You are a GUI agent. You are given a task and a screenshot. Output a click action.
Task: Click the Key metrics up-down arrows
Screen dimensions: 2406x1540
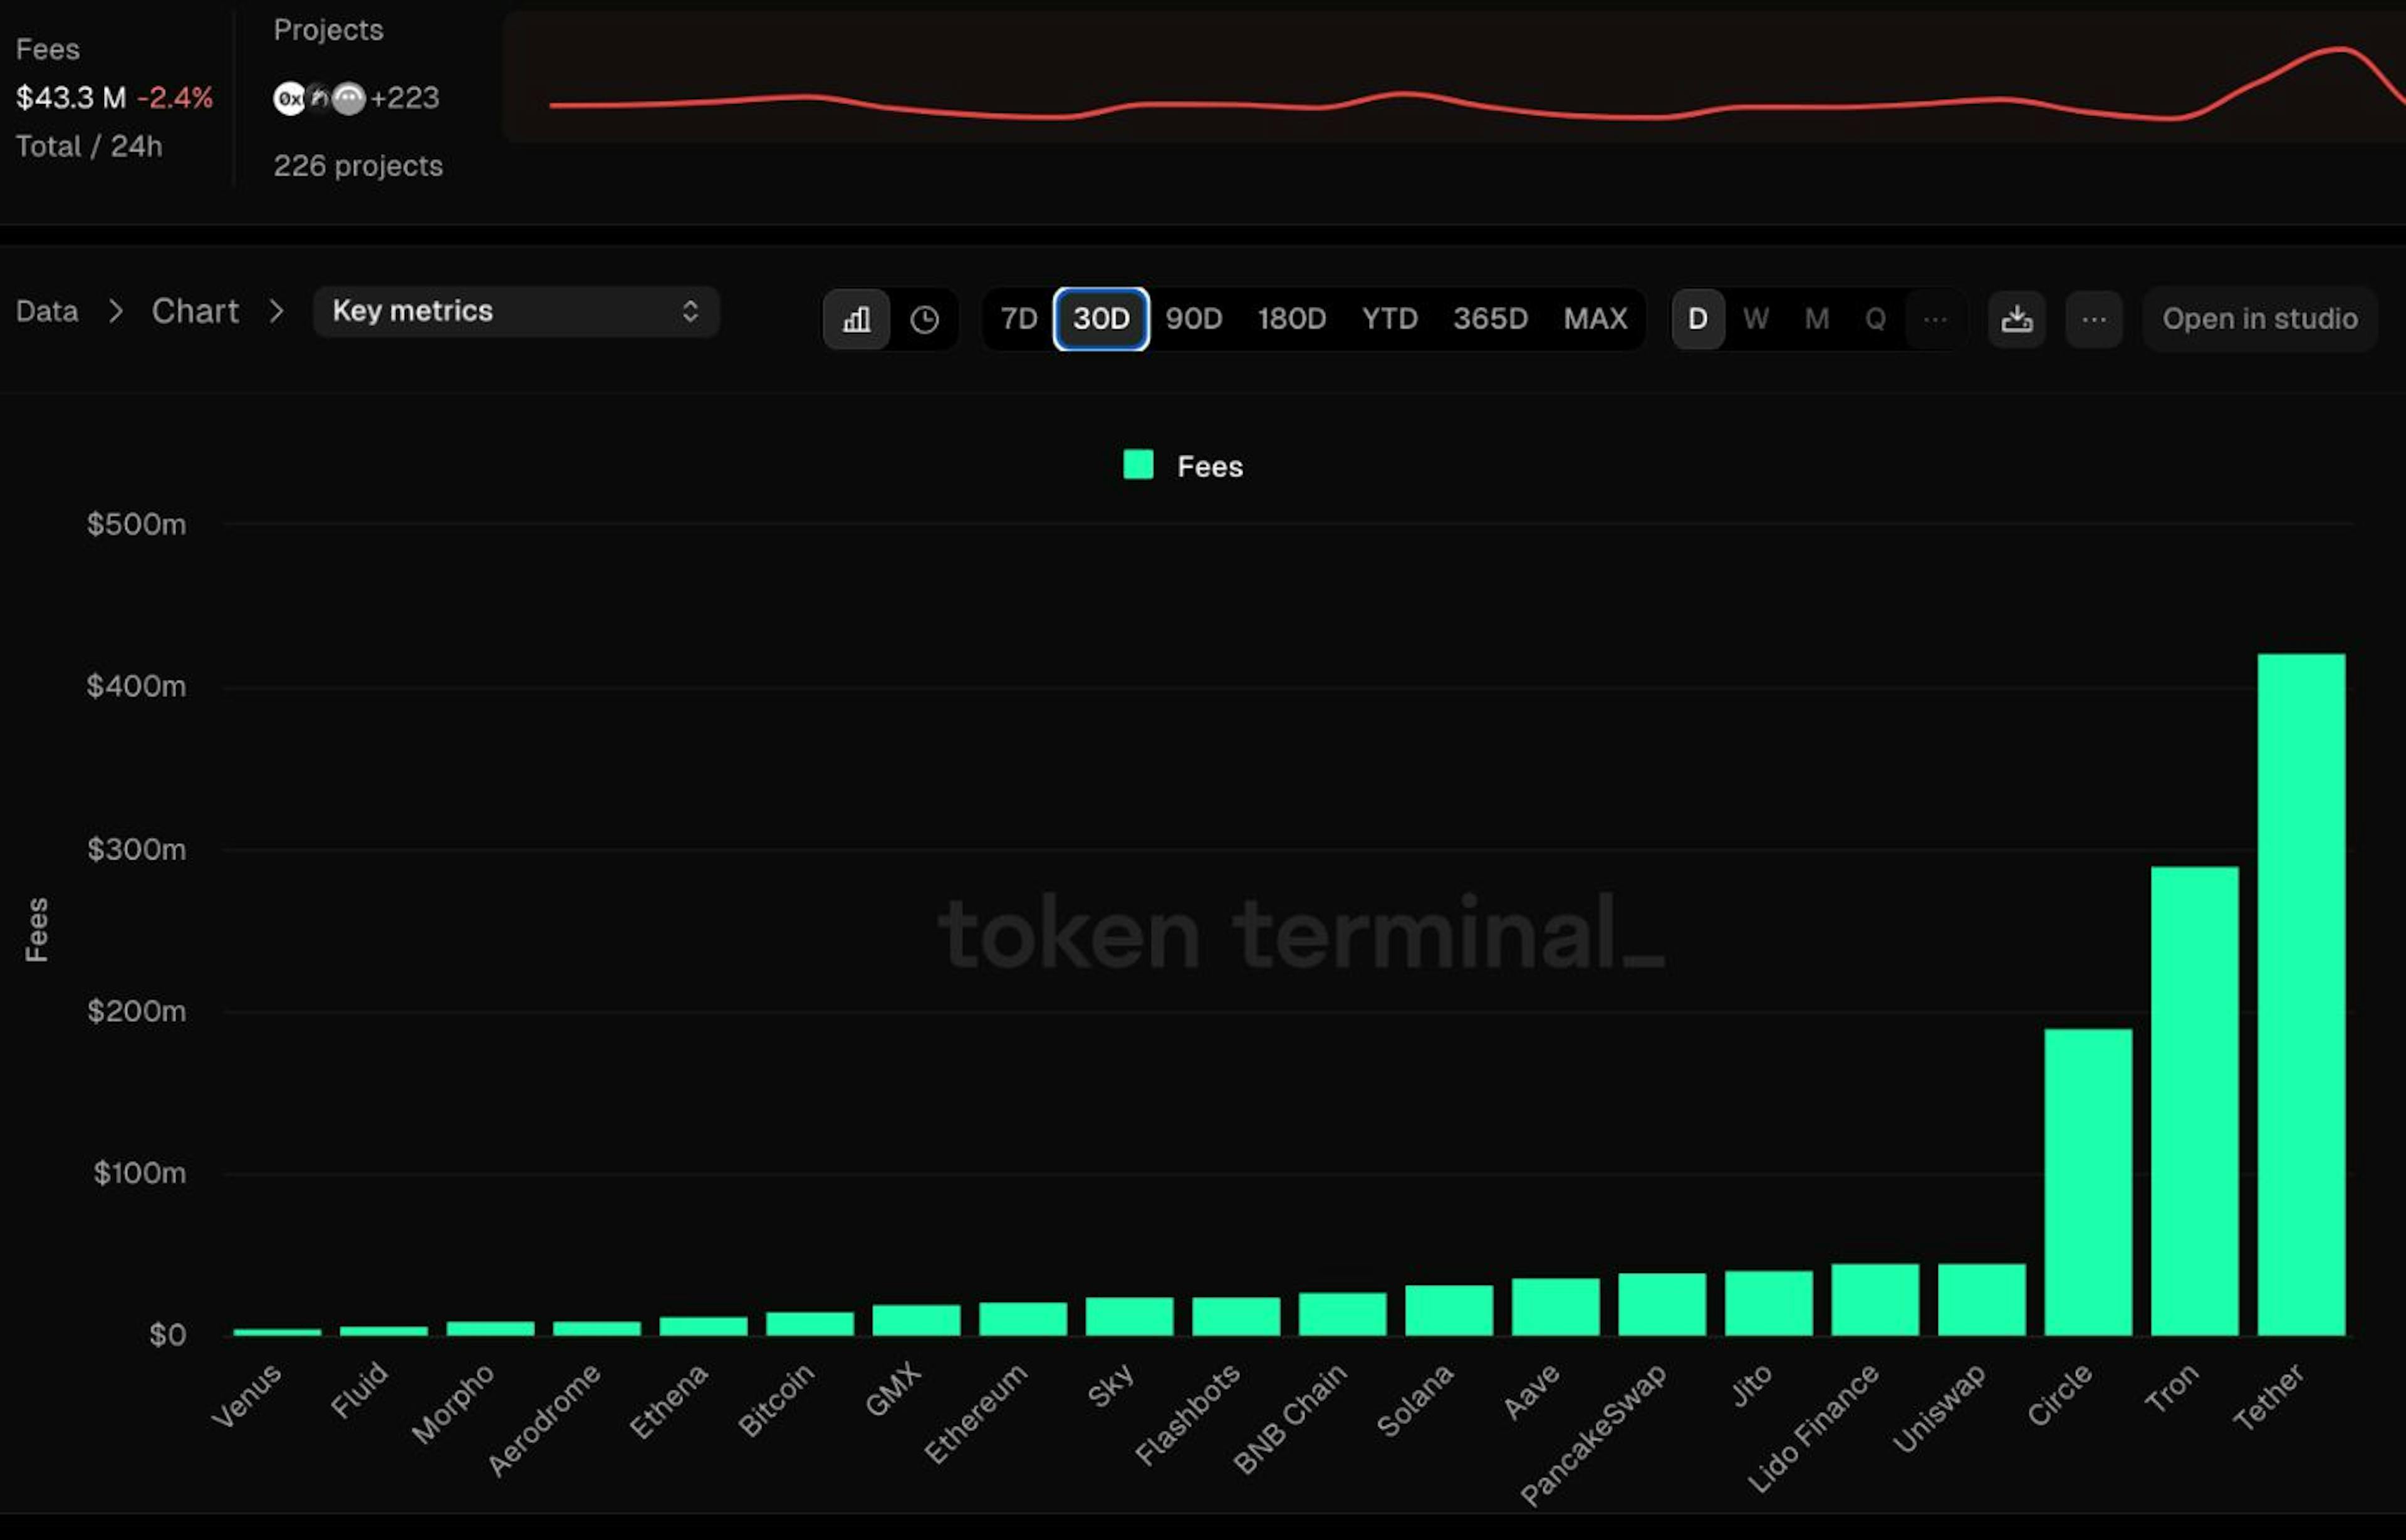click(690, 311)
